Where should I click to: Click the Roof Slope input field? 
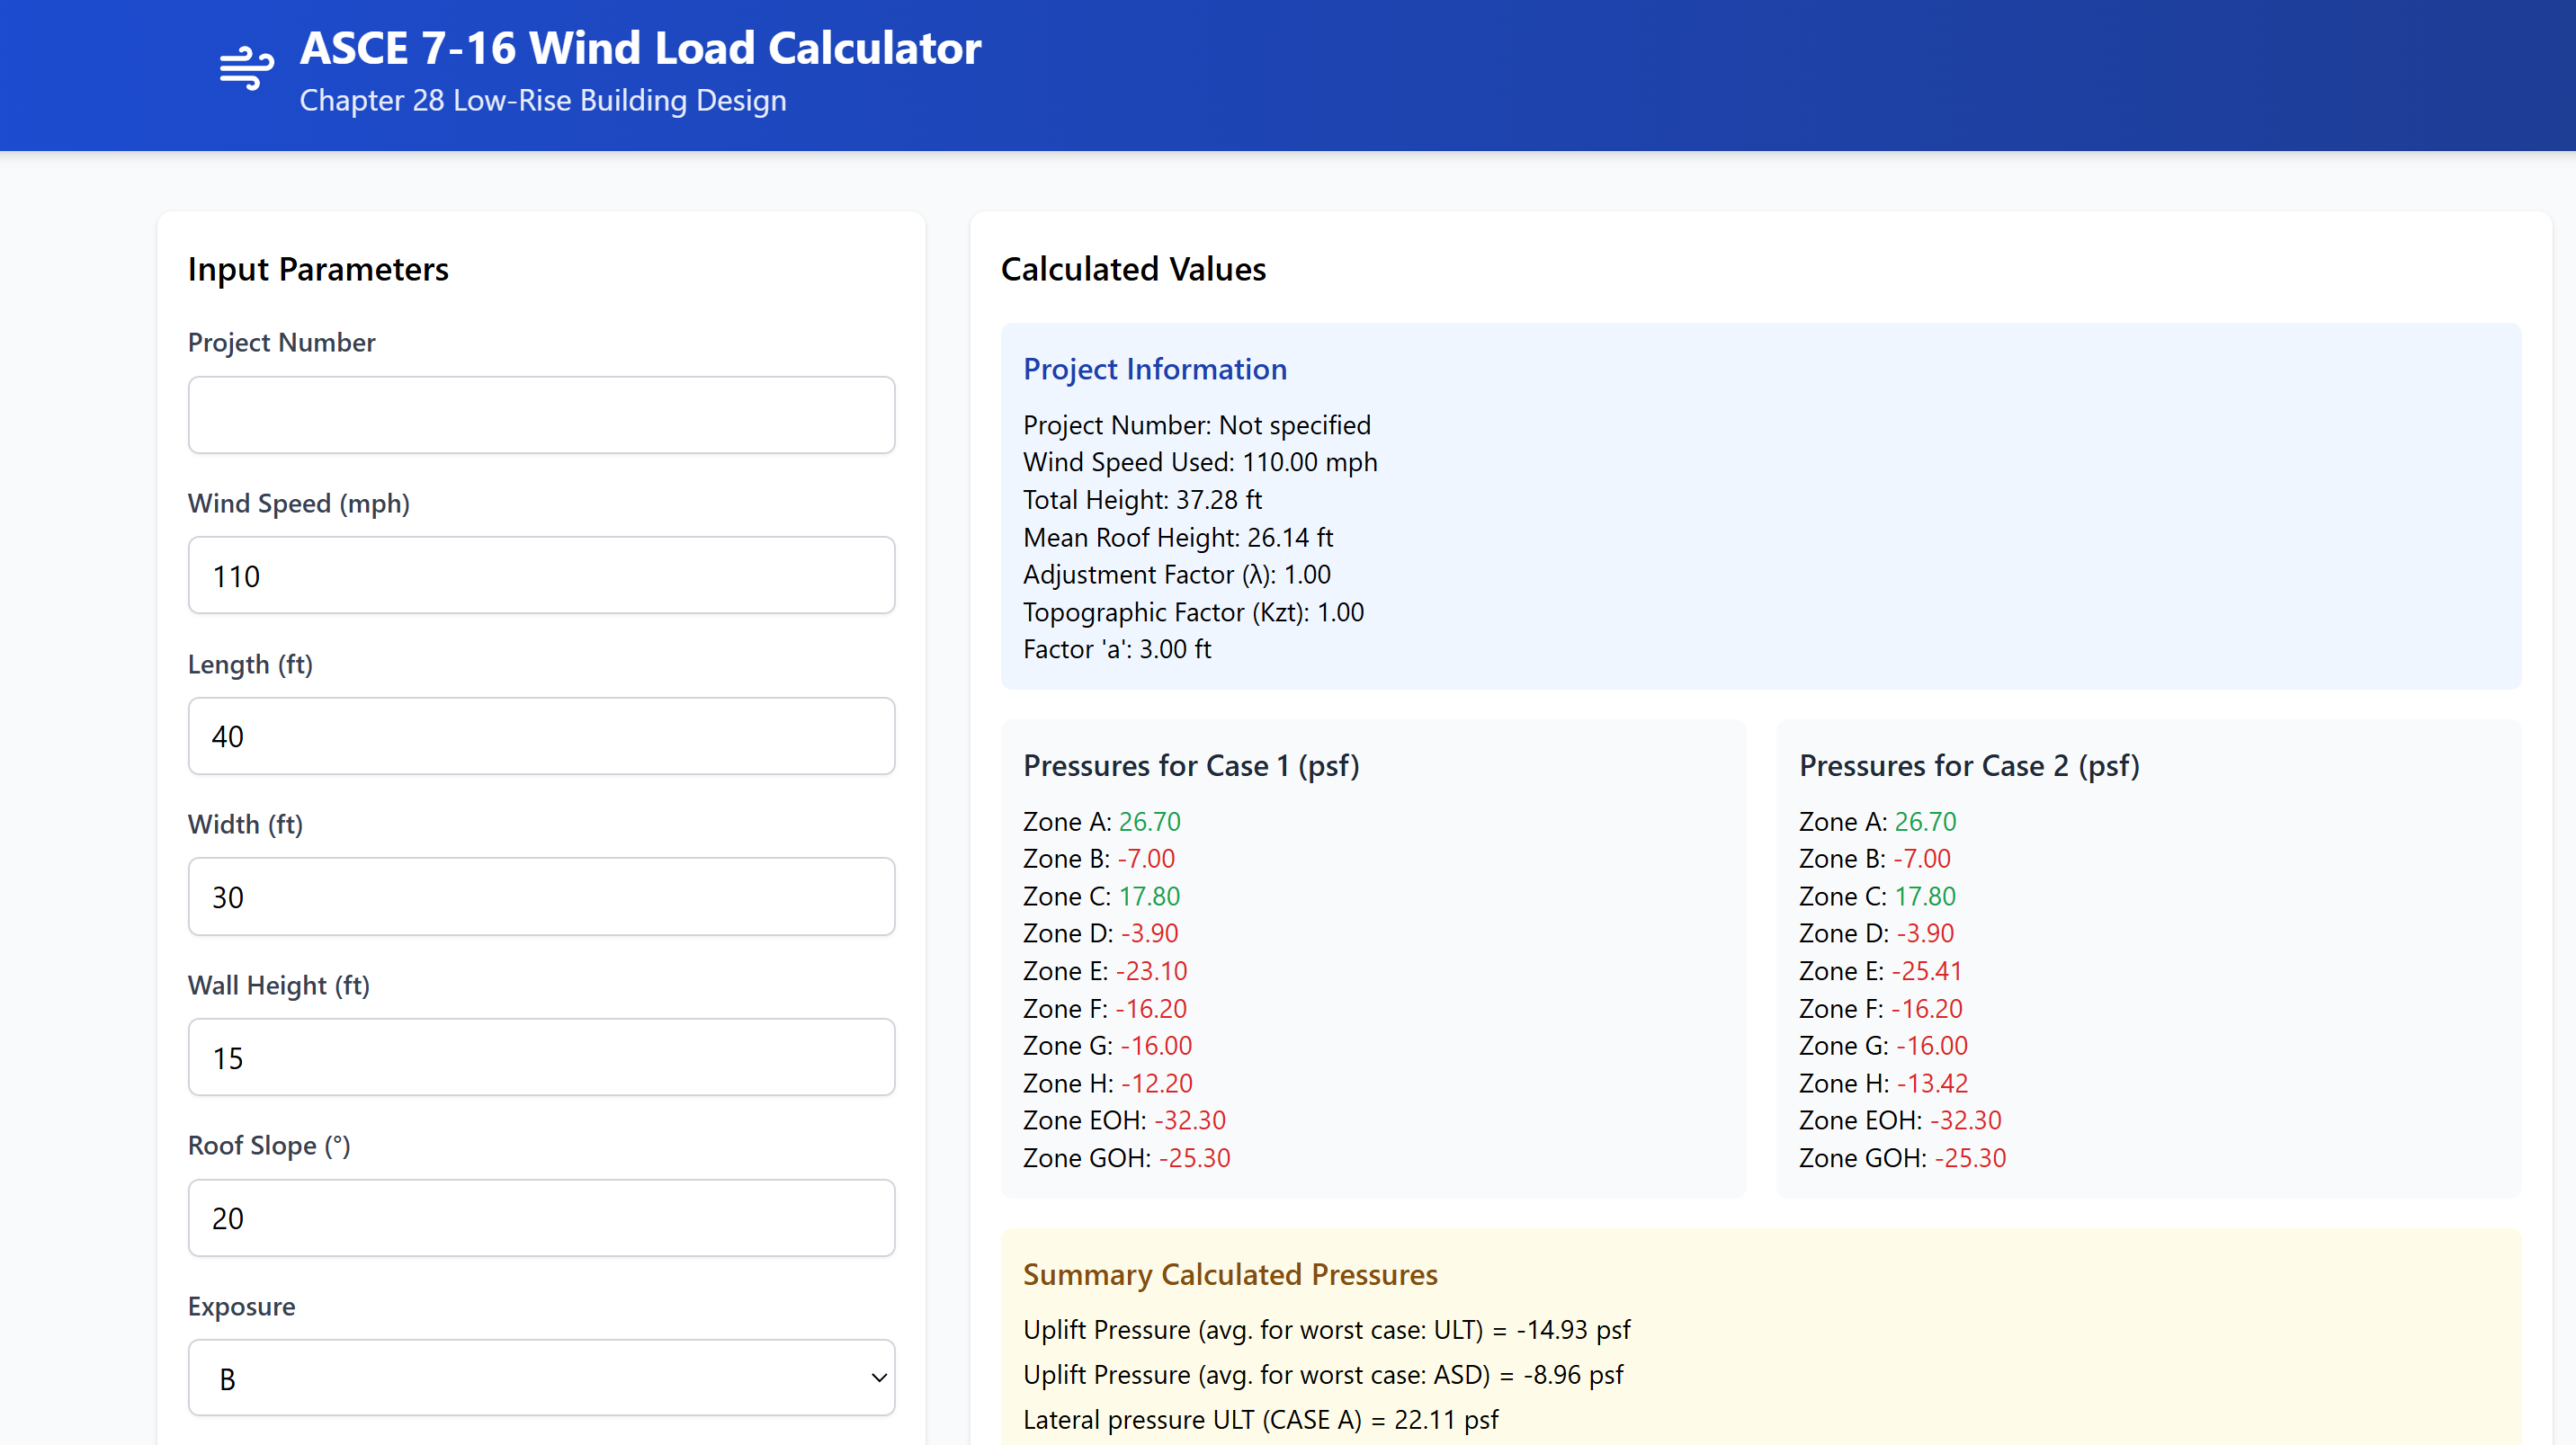(x=541, y=1218)
